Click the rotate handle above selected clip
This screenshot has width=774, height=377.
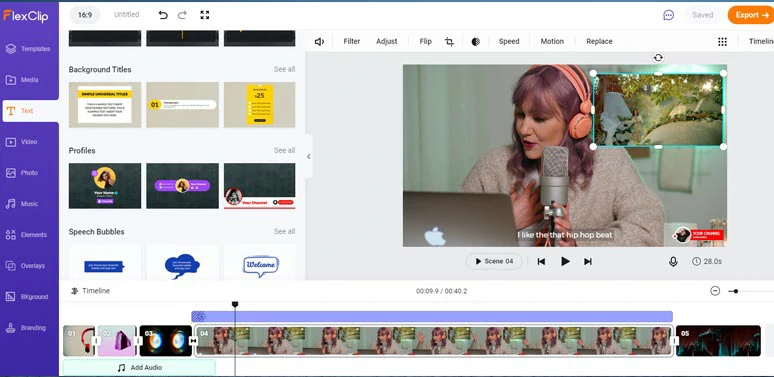coord(658,58)
